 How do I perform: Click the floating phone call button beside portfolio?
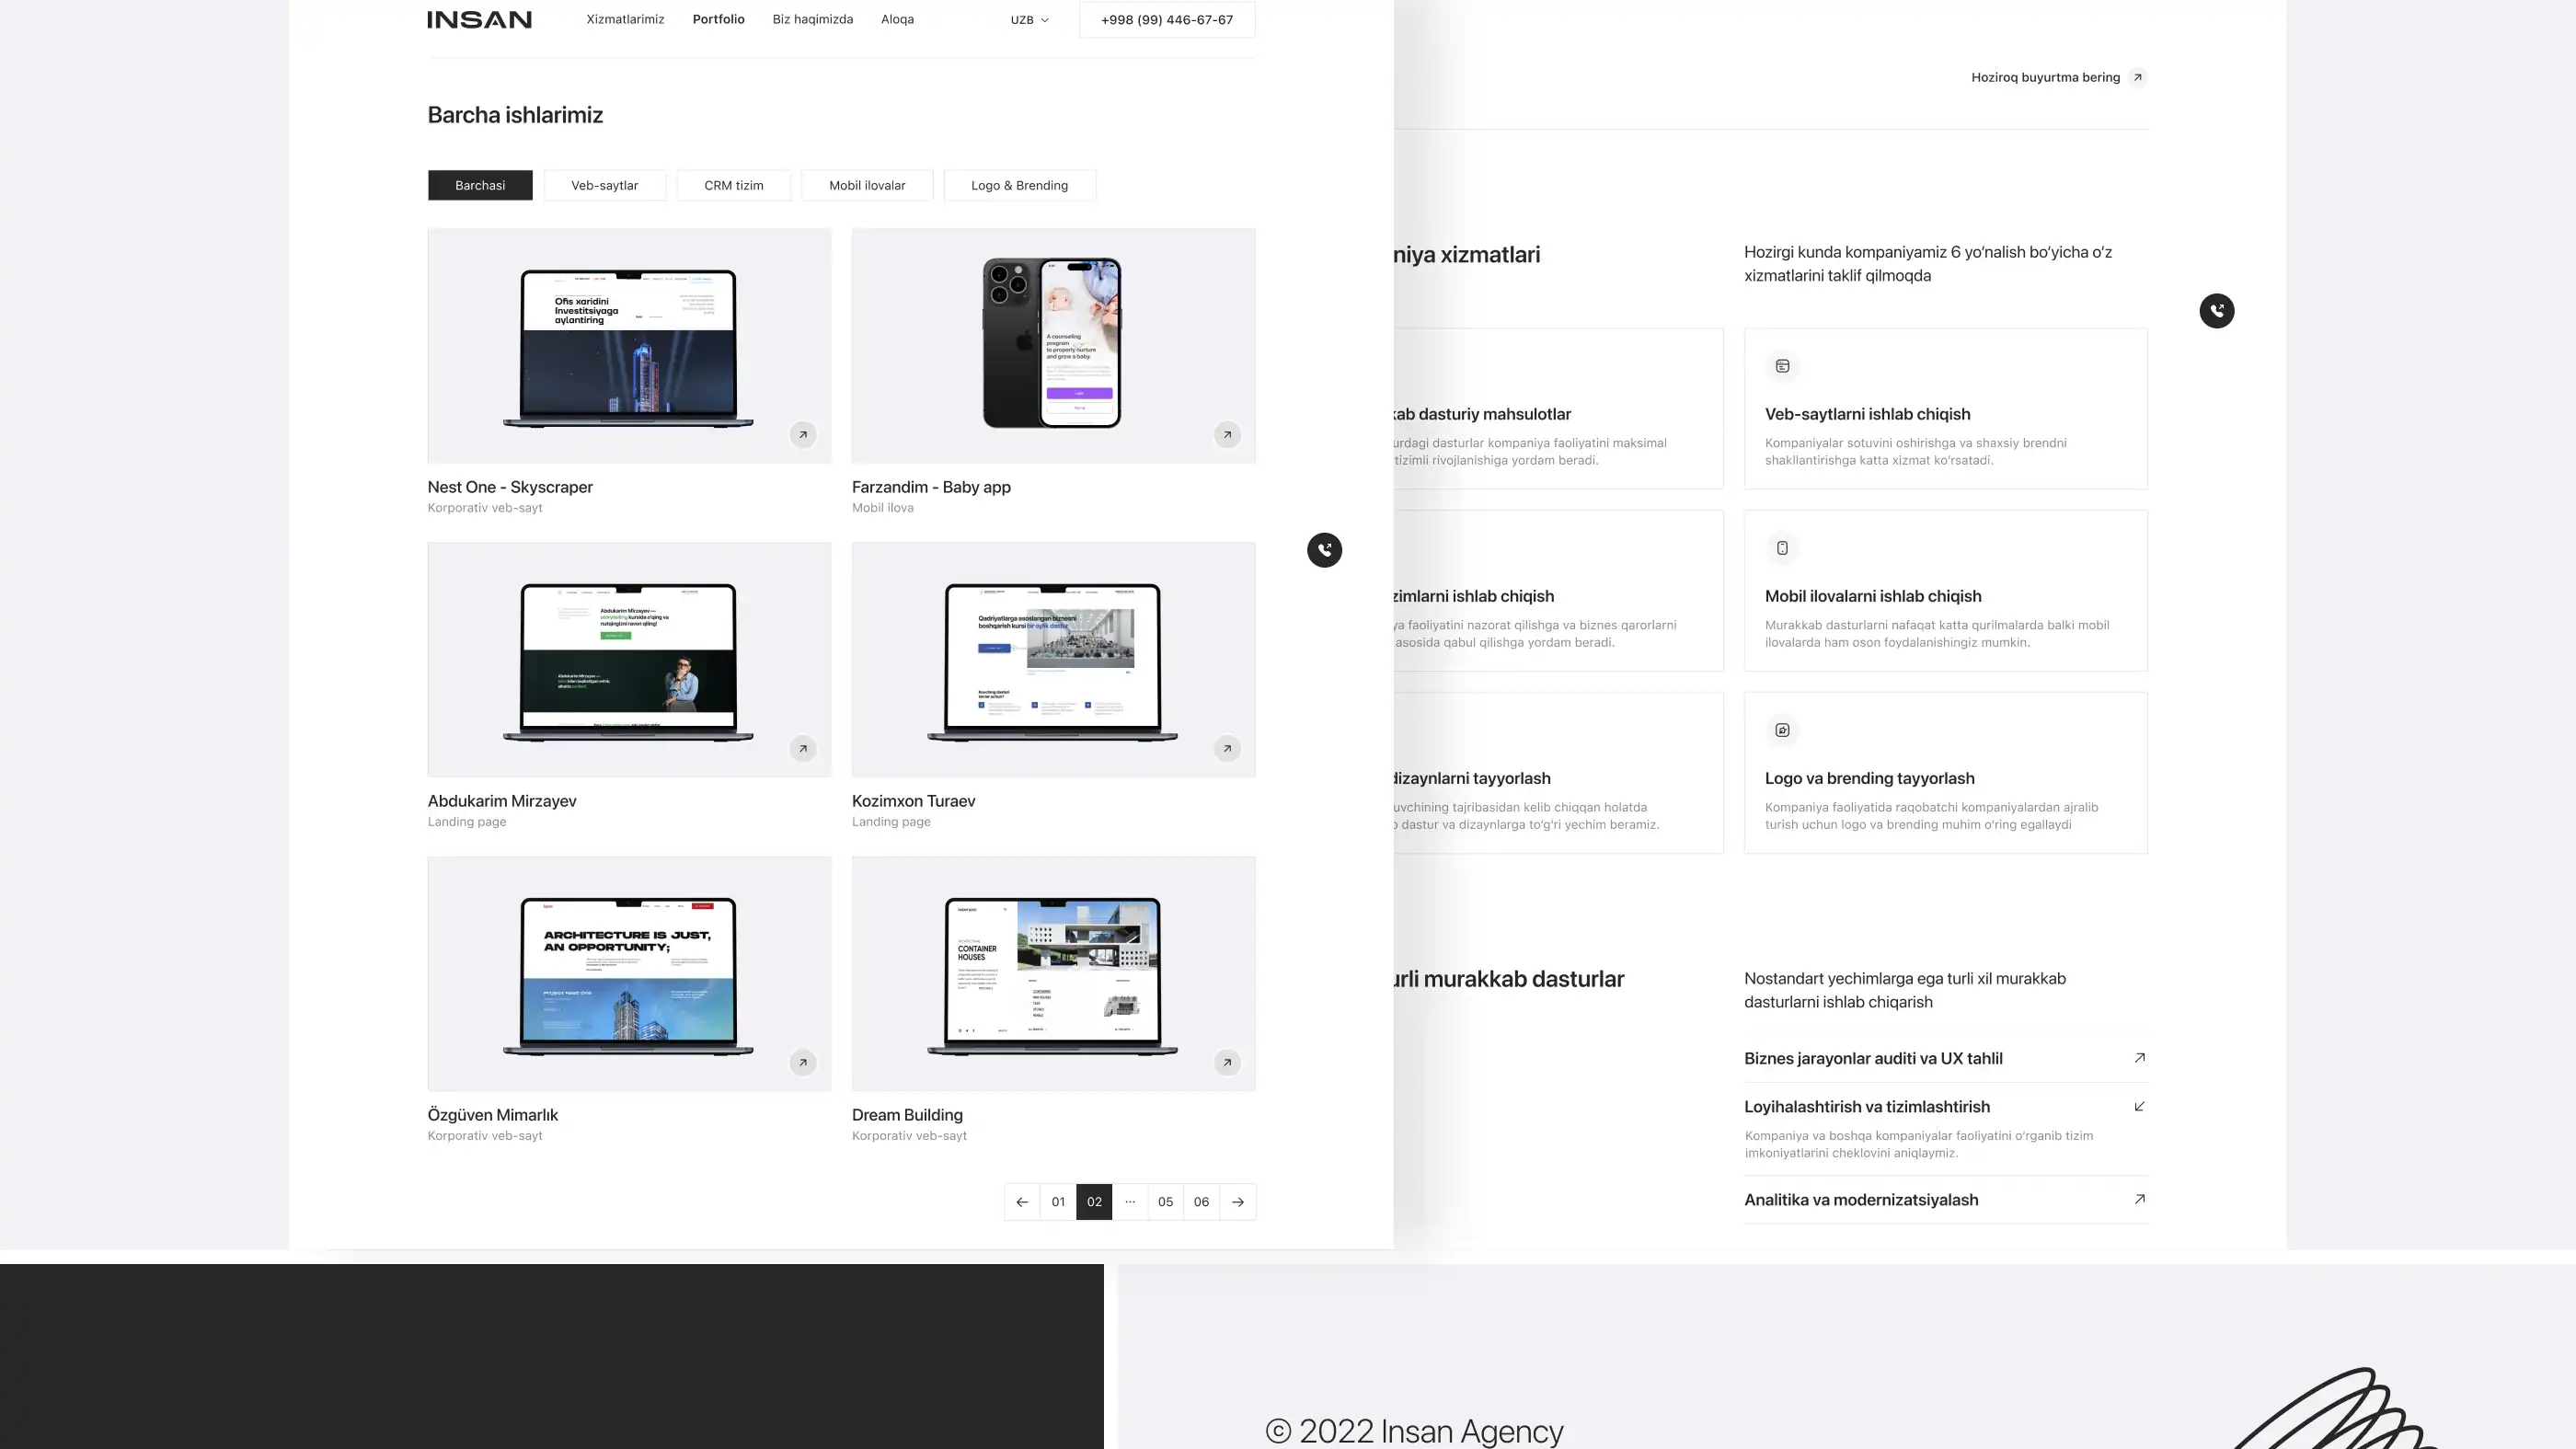click(x=1324, y=550)
